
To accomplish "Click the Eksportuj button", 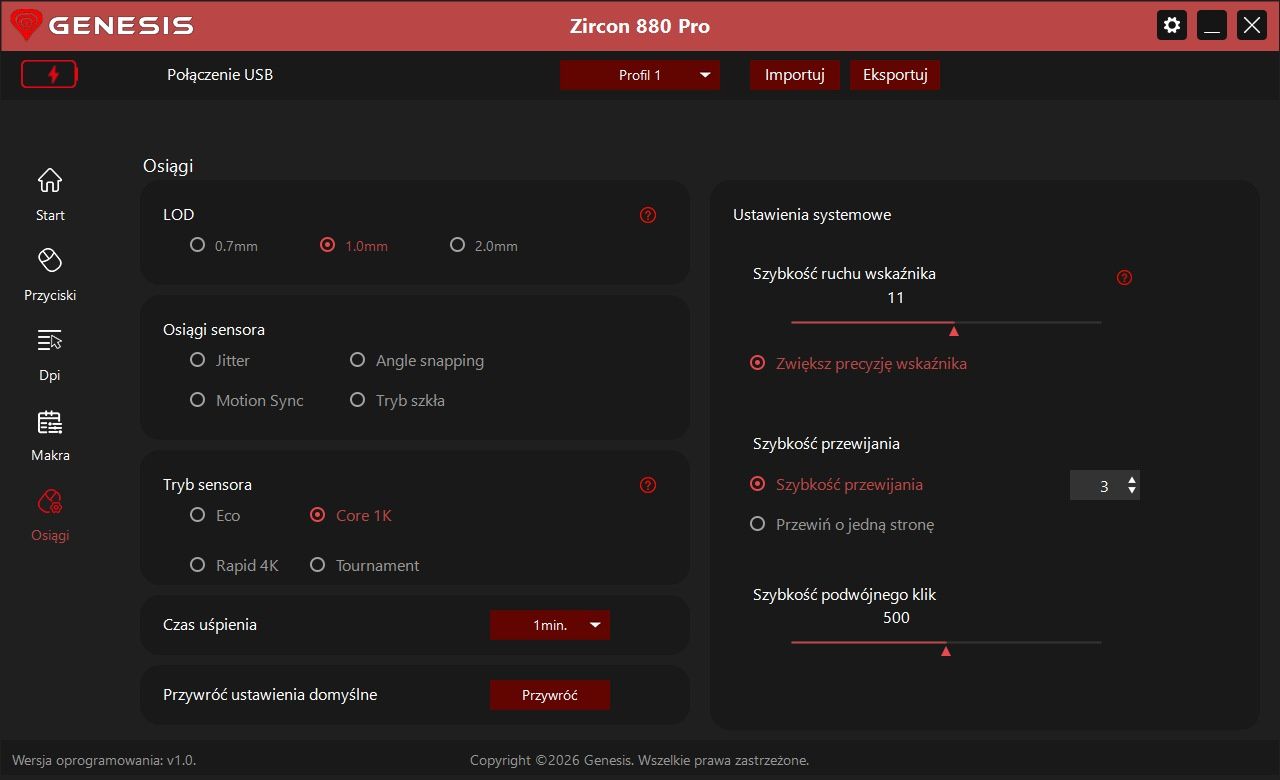I will tap(895, 75).
